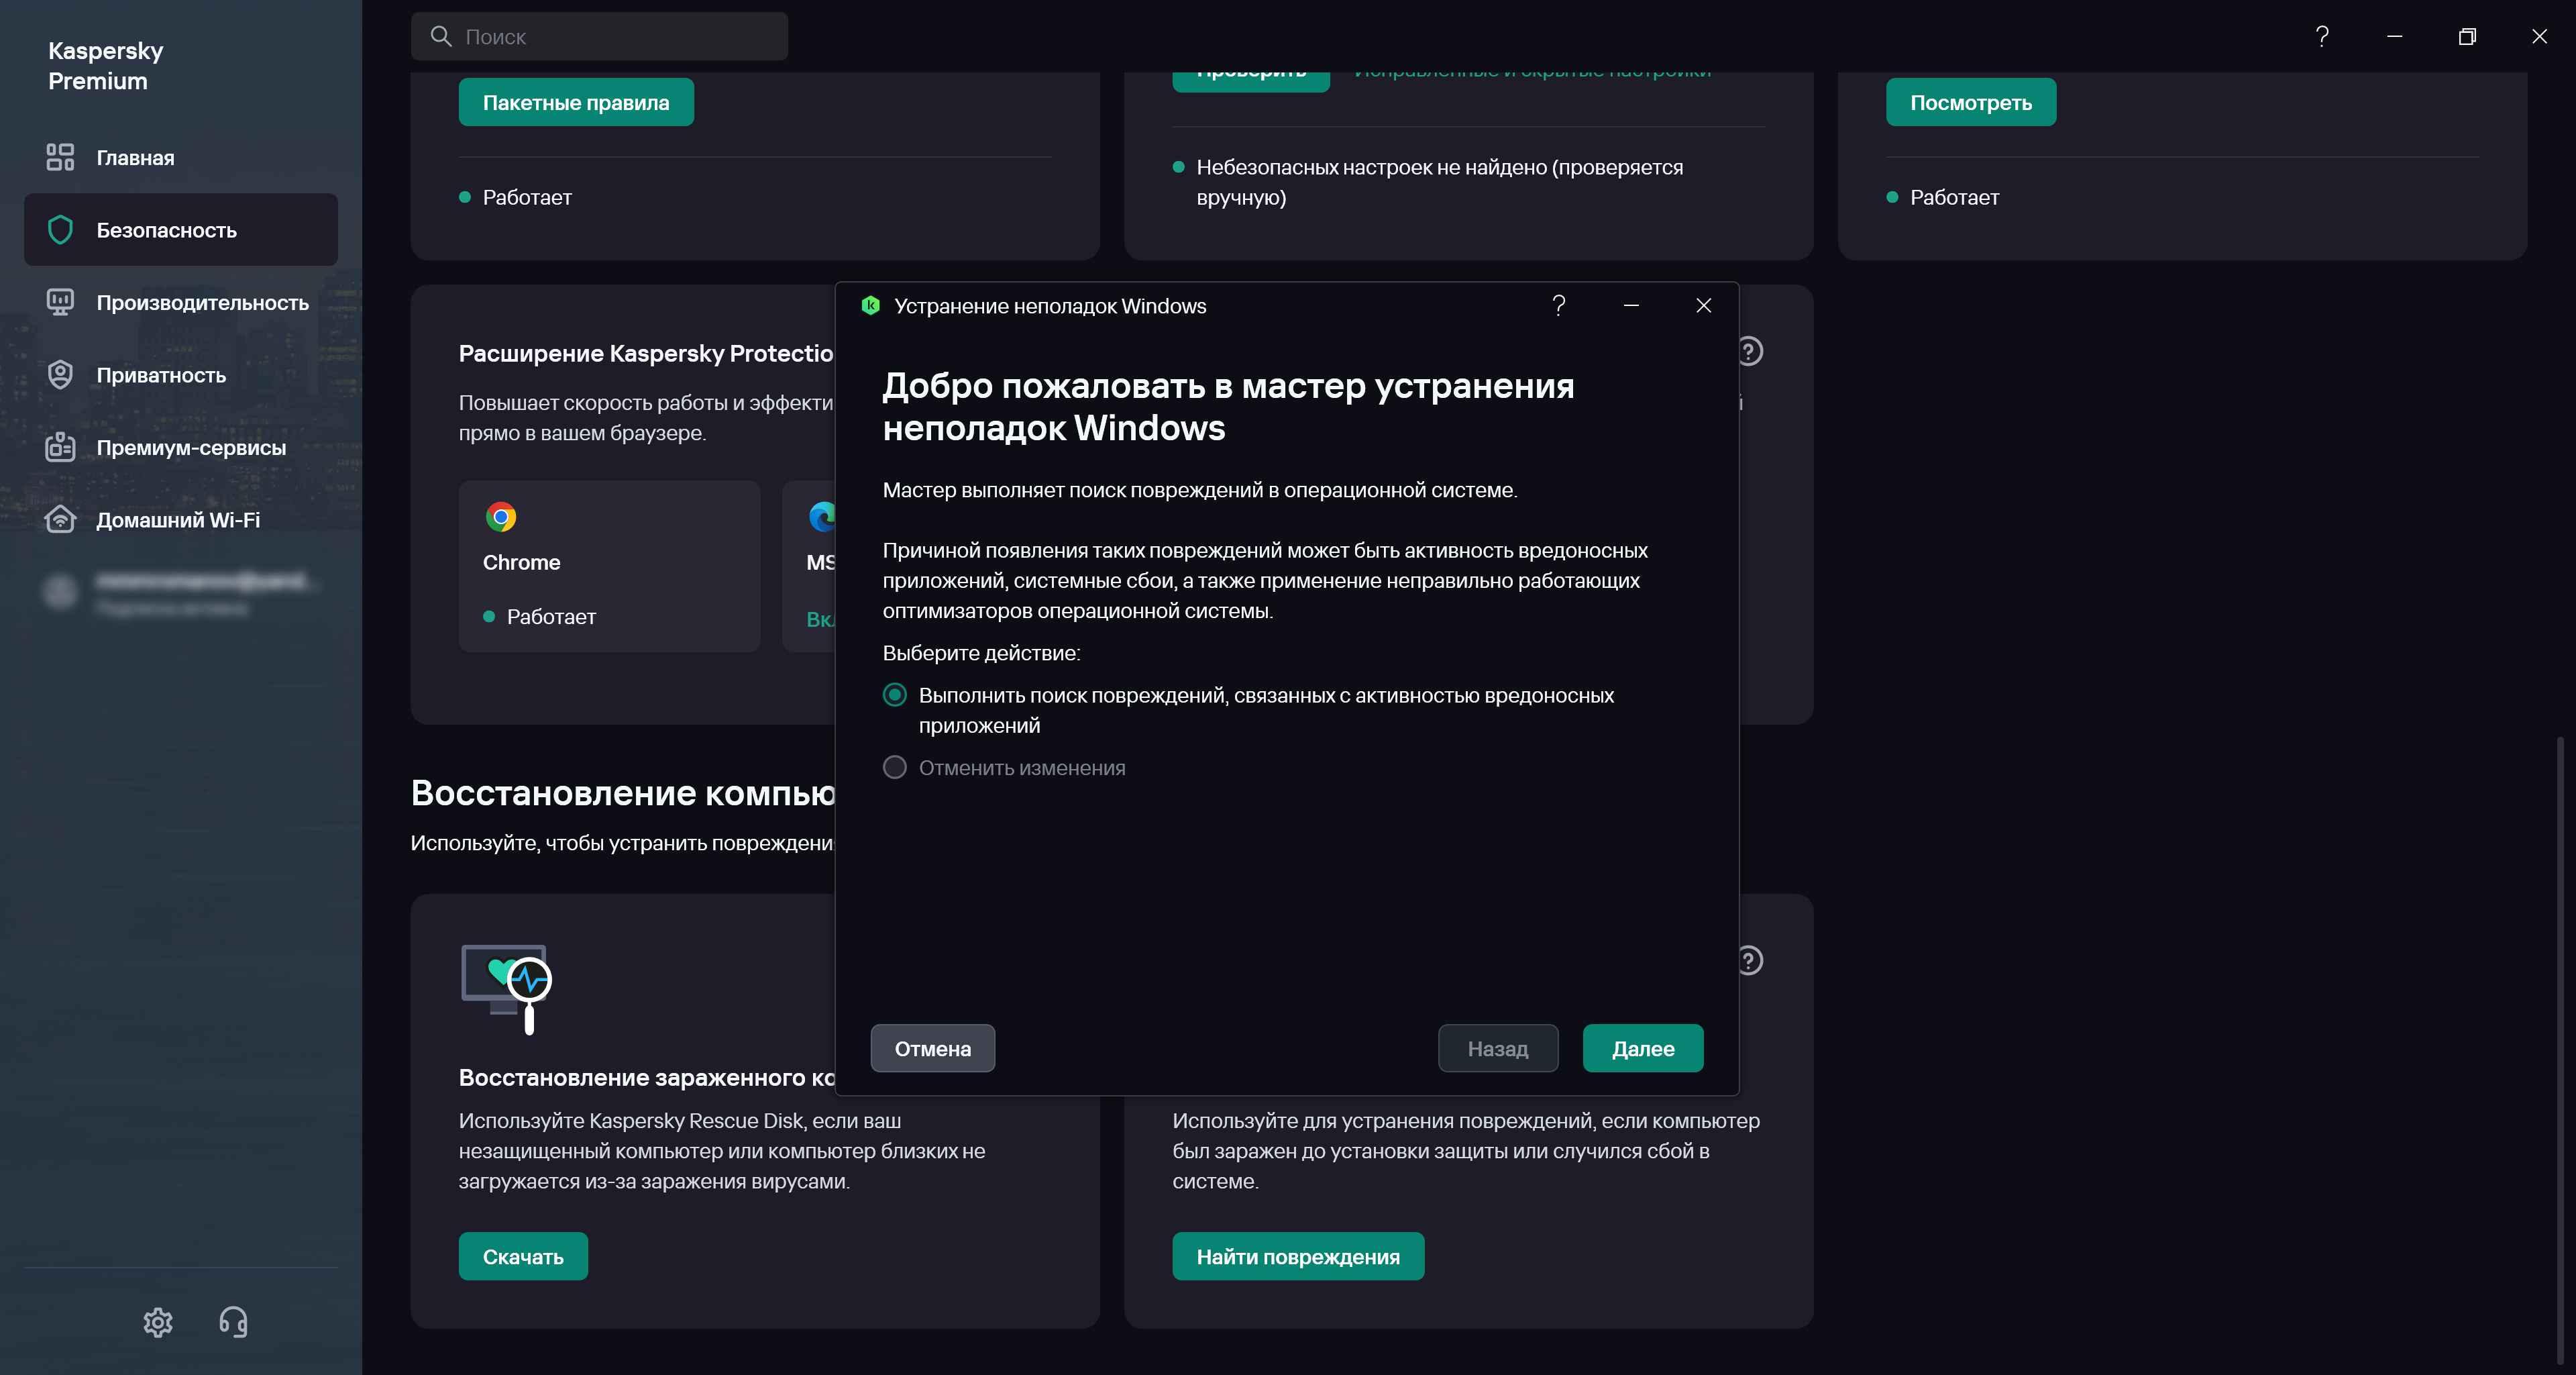
Task: Click the Пакетные правила button
Action: (576, 103)
